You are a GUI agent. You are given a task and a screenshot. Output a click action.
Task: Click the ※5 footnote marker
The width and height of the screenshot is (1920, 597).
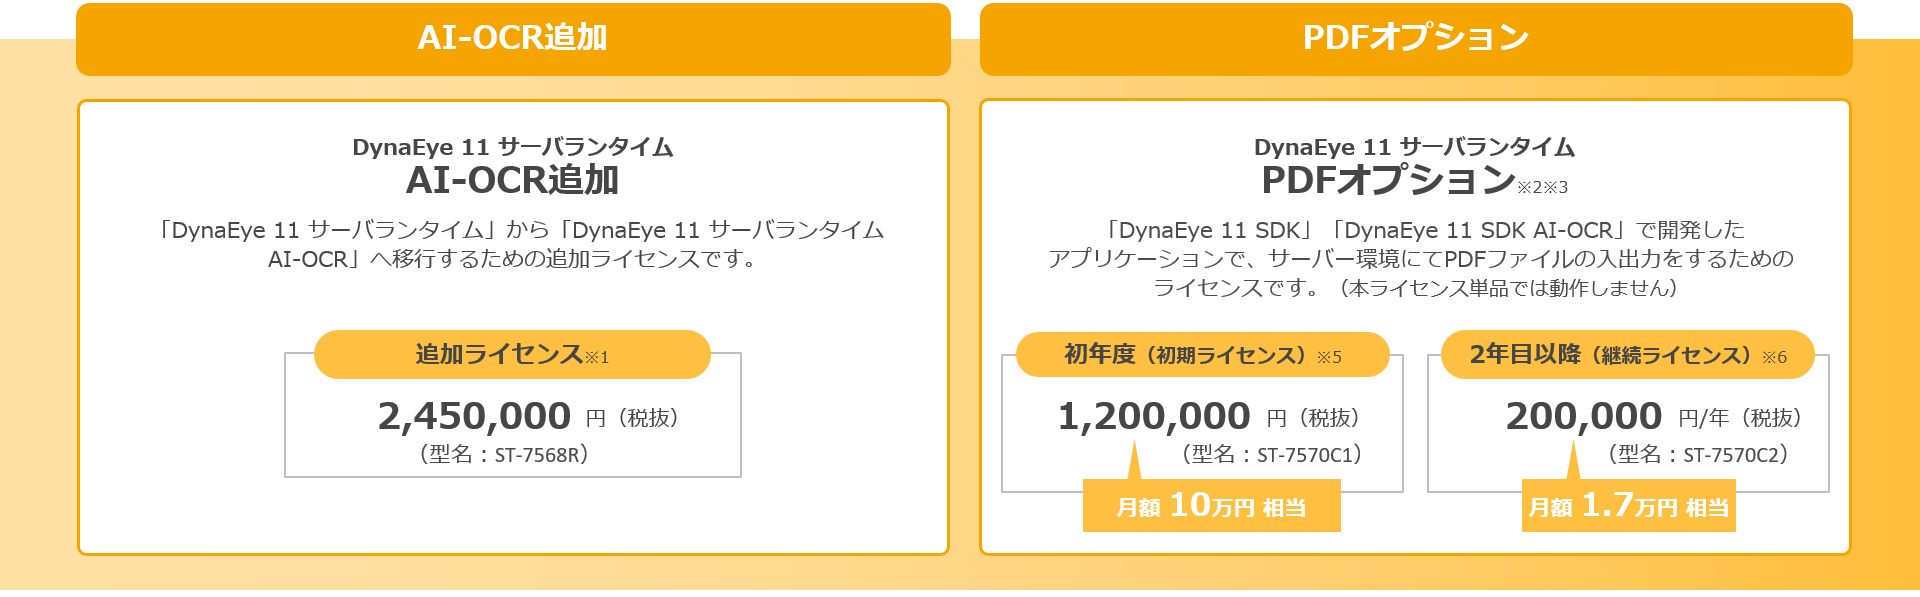pos(1329,357)
